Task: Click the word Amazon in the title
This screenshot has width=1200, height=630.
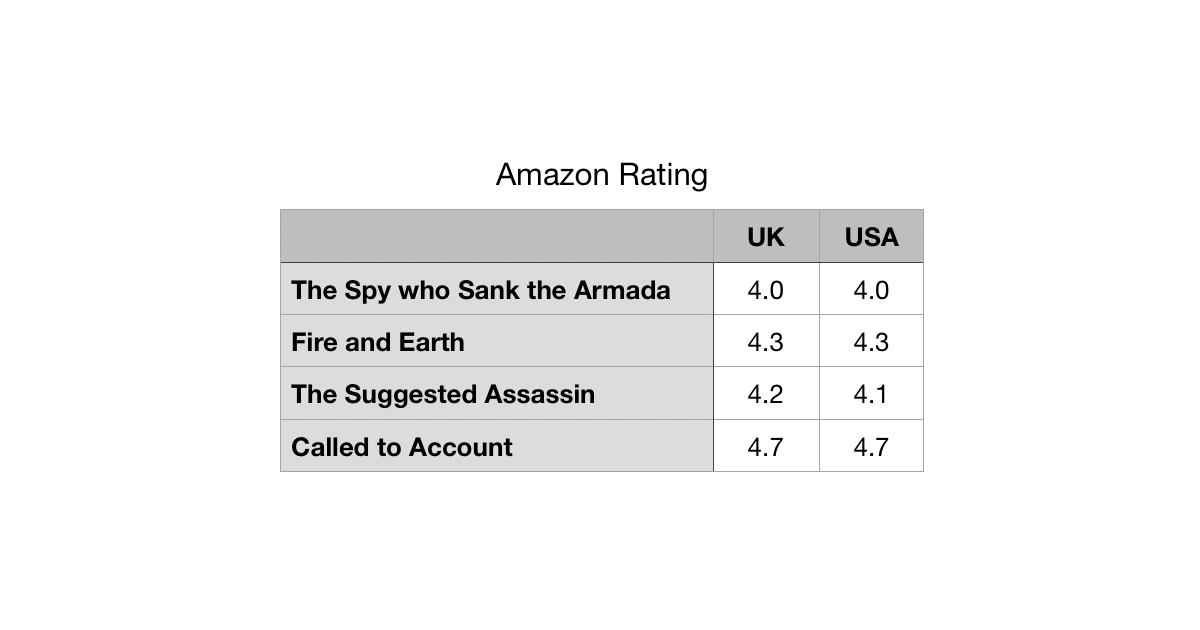Action: point(549,175)
